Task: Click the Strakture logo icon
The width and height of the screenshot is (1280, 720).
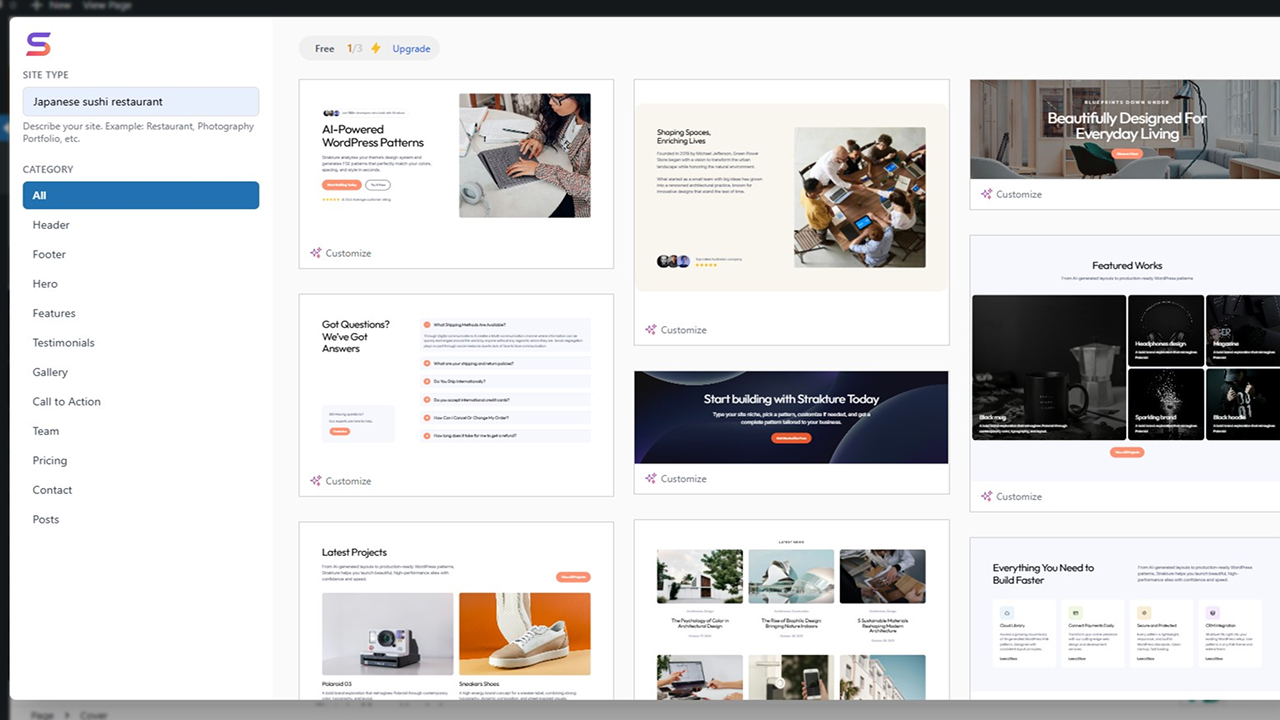Action: click(38, 44)
